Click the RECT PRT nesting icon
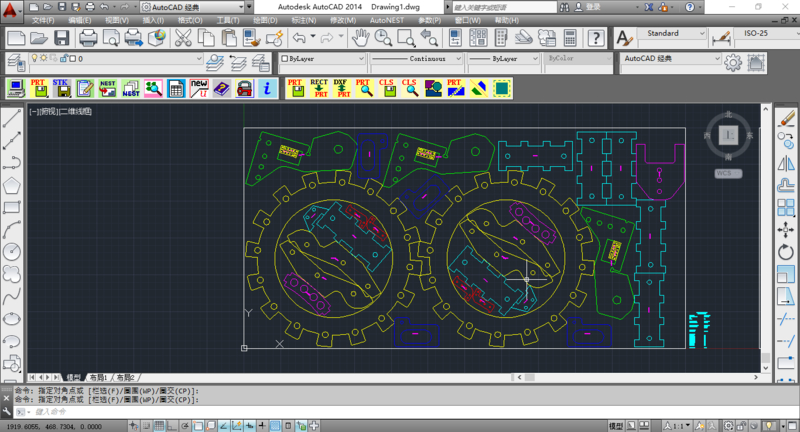 click(x=319, y=88)
